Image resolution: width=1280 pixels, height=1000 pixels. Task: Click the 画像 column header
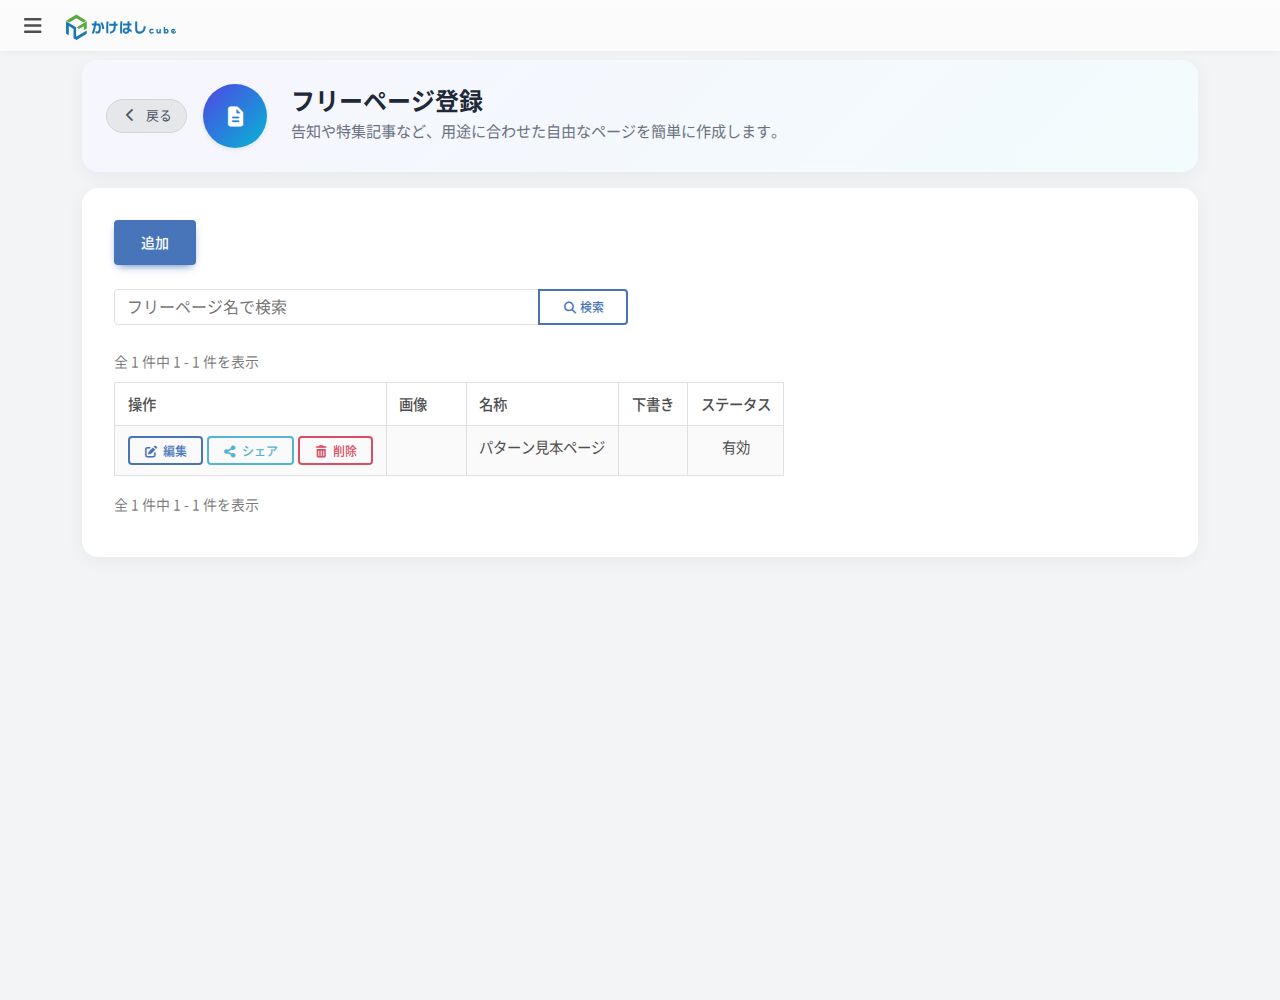point(426,405)
